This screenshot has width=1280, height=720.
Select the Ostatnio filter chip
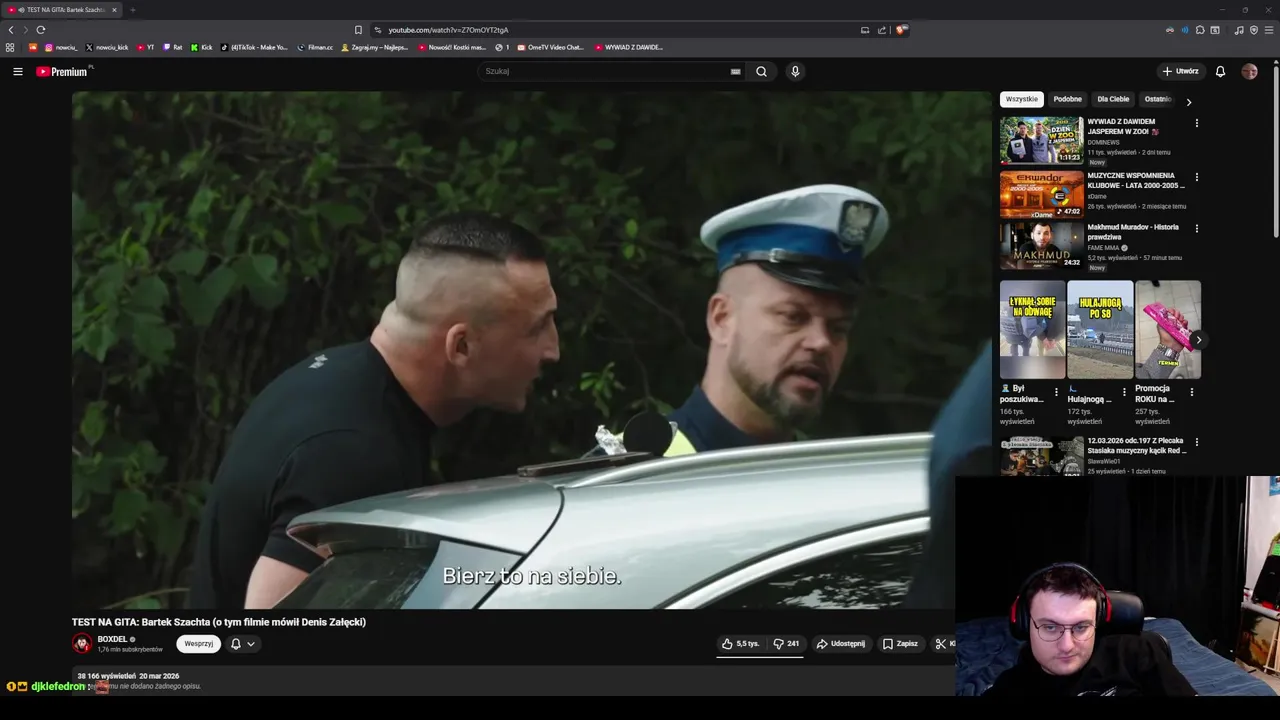1158,99
